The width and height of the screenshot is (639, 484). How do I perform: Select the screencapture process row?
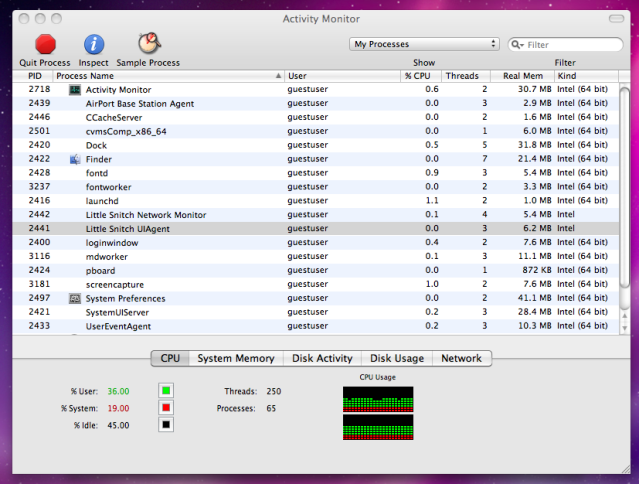(316, 284)
